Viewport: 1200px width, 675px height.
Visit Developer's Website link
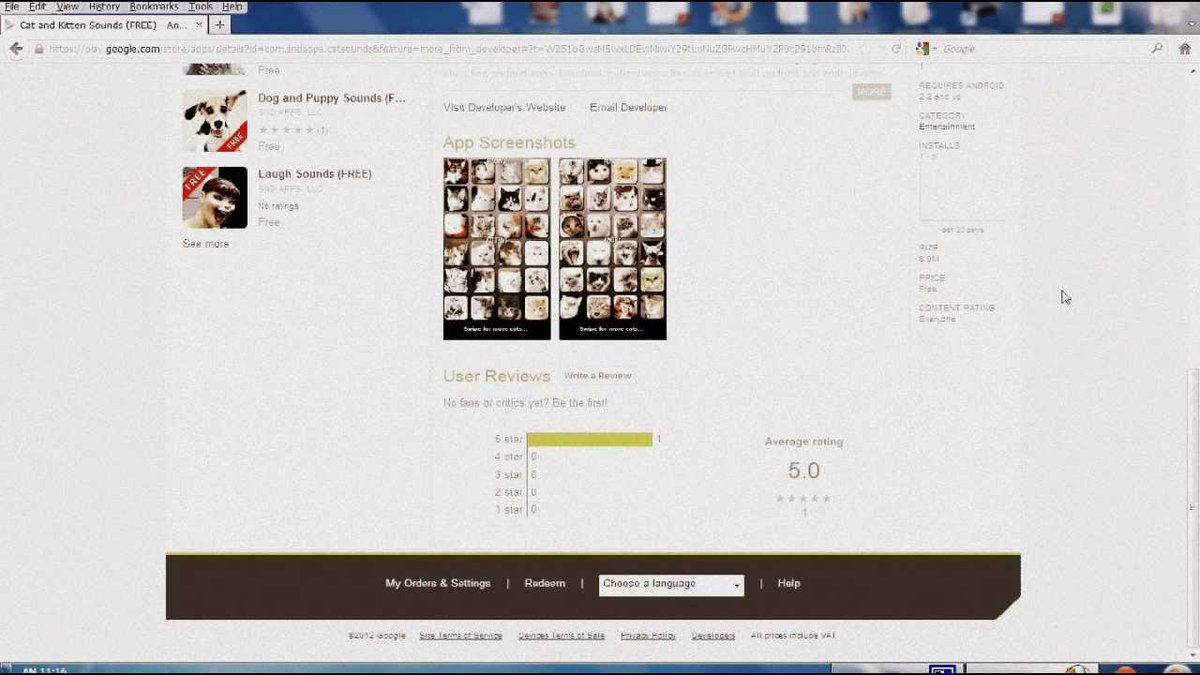click(505, 107)
